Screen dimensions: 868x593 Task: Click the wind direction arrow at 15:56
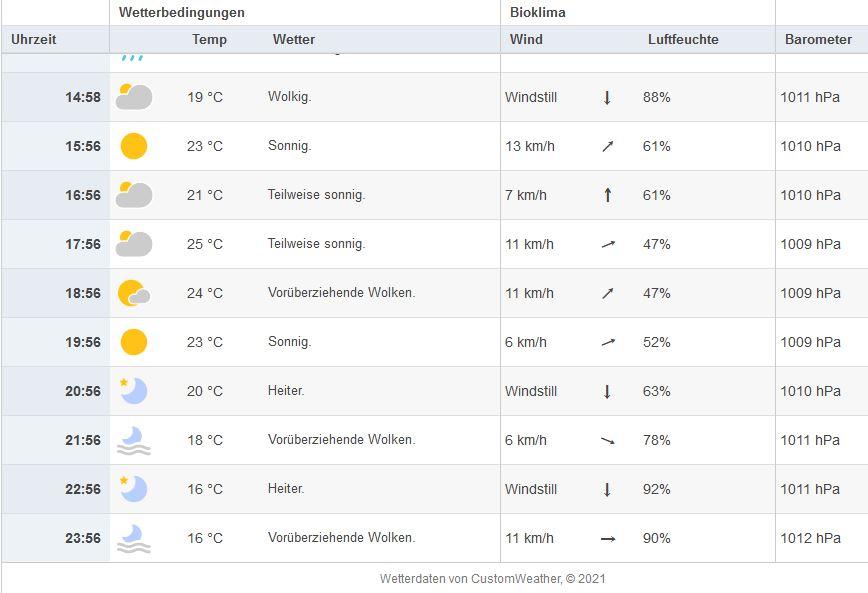[x=608, y=146]
